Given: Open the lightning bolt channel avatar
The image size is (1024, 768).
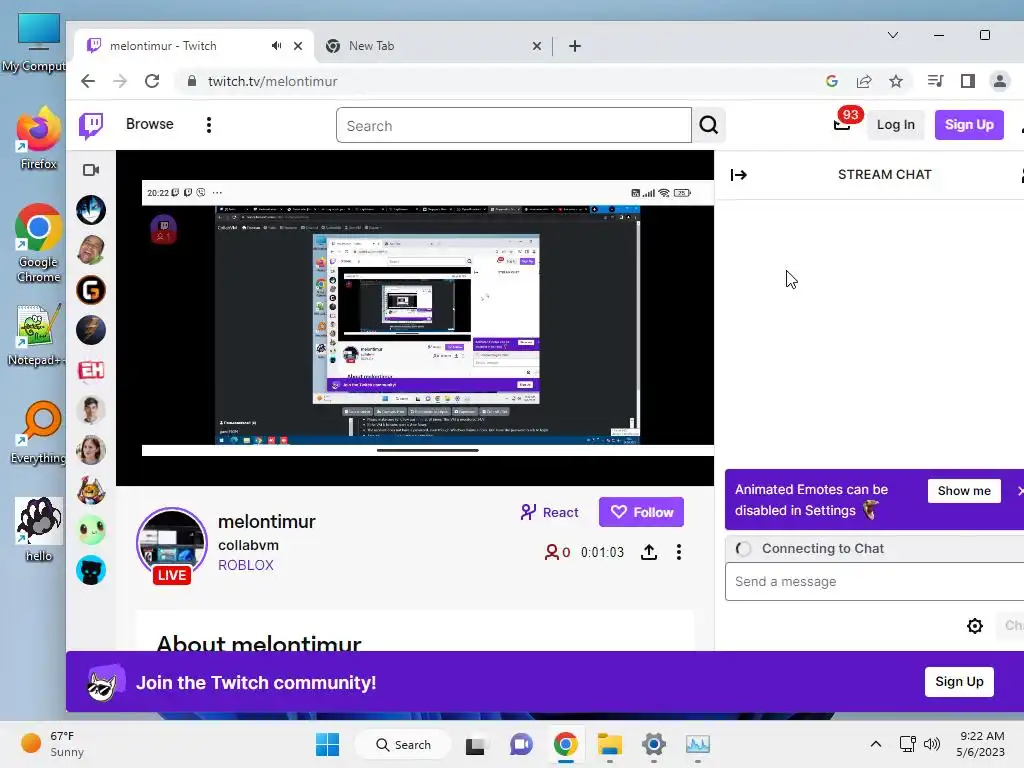Looking at the screenshot, I should [x=91, y=330].
